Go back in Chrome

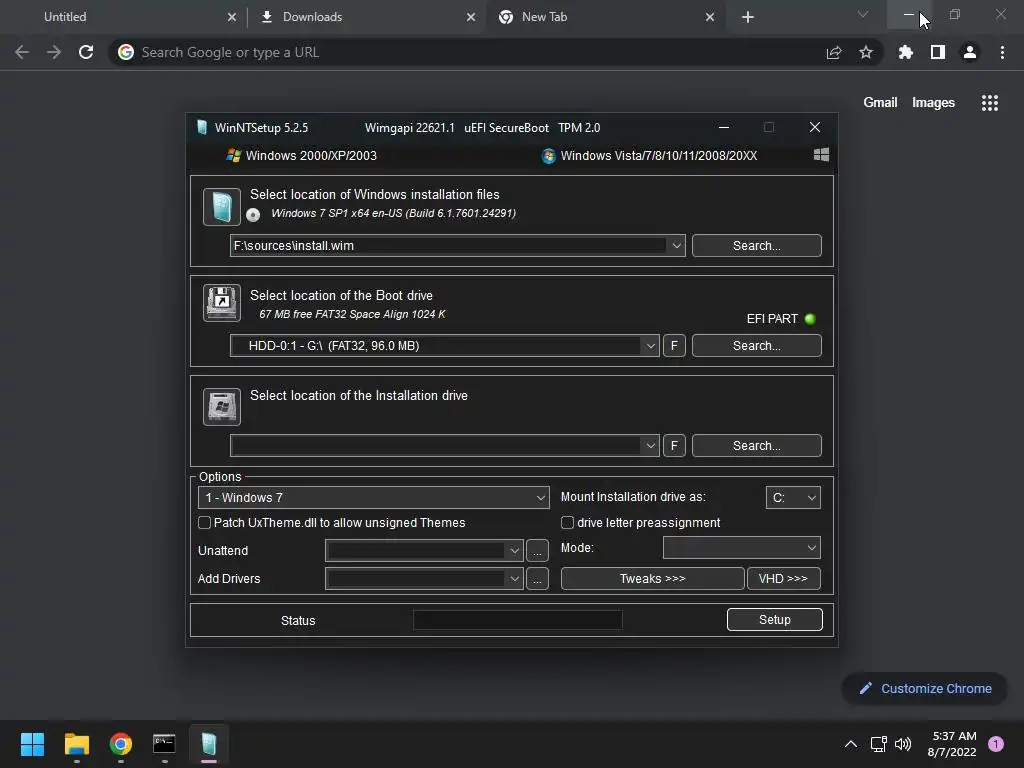pyautogui.click(x=22, y=52)
